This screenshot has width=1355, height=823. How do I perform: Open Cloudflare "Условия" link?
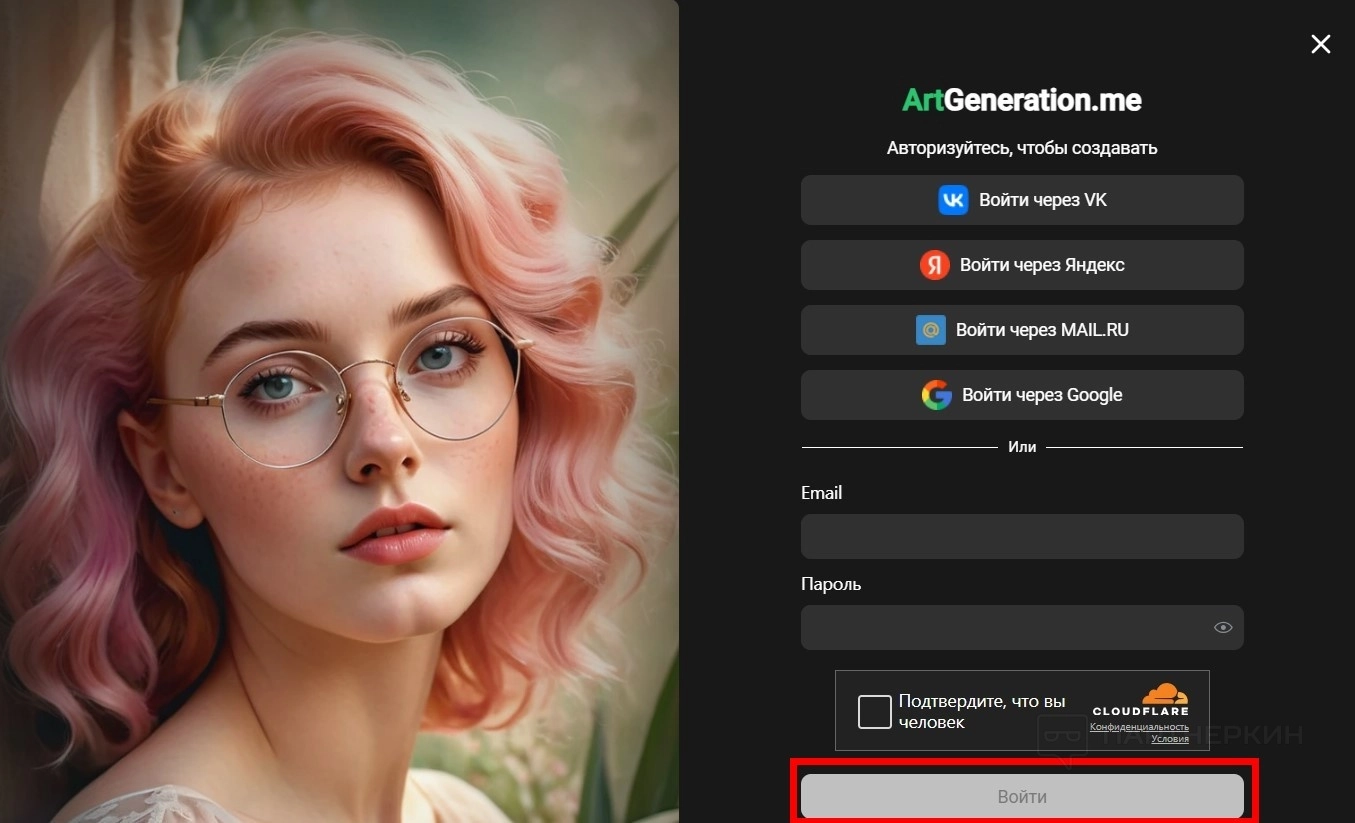[x=1170, y=739]
